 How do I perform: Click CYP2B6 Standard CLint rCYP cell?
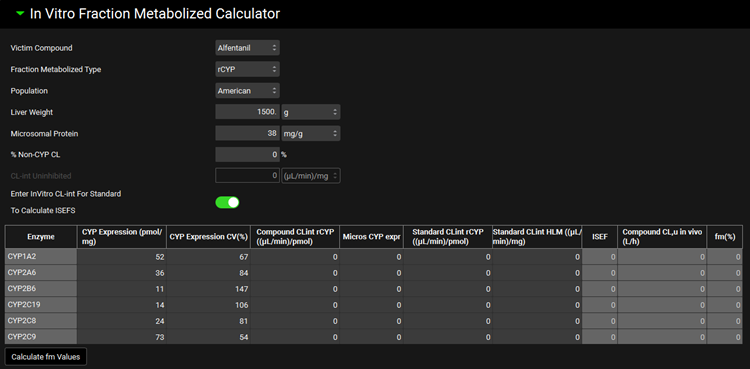tap(448, 289)
